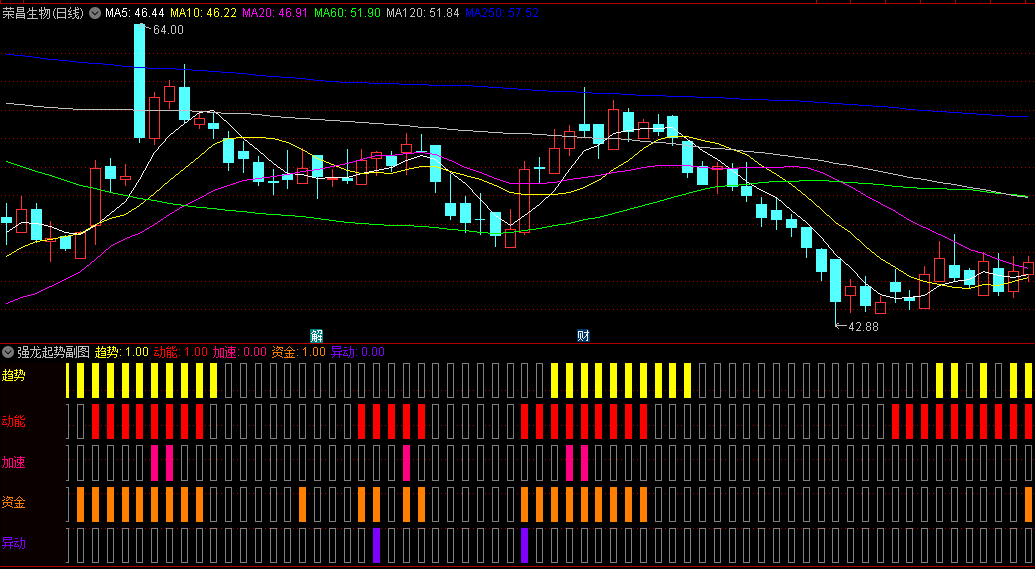Click the 动能: 1.00 value in header
1035x569 pixels.
(x=180, y=352)
